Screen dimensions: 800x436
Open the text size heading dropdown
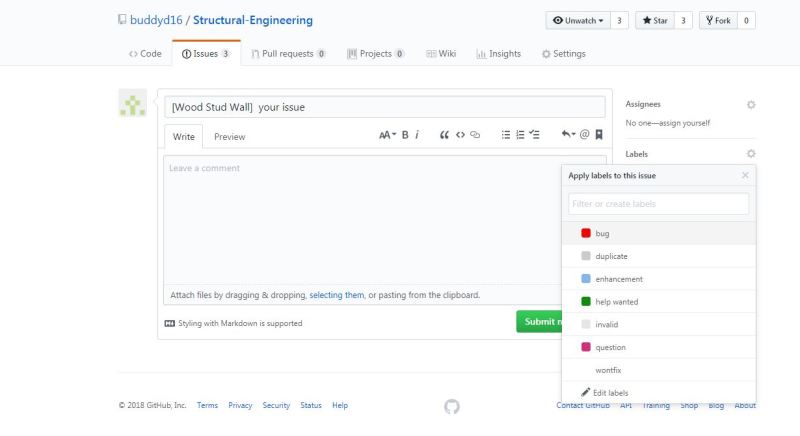click(x=387, y=135)
